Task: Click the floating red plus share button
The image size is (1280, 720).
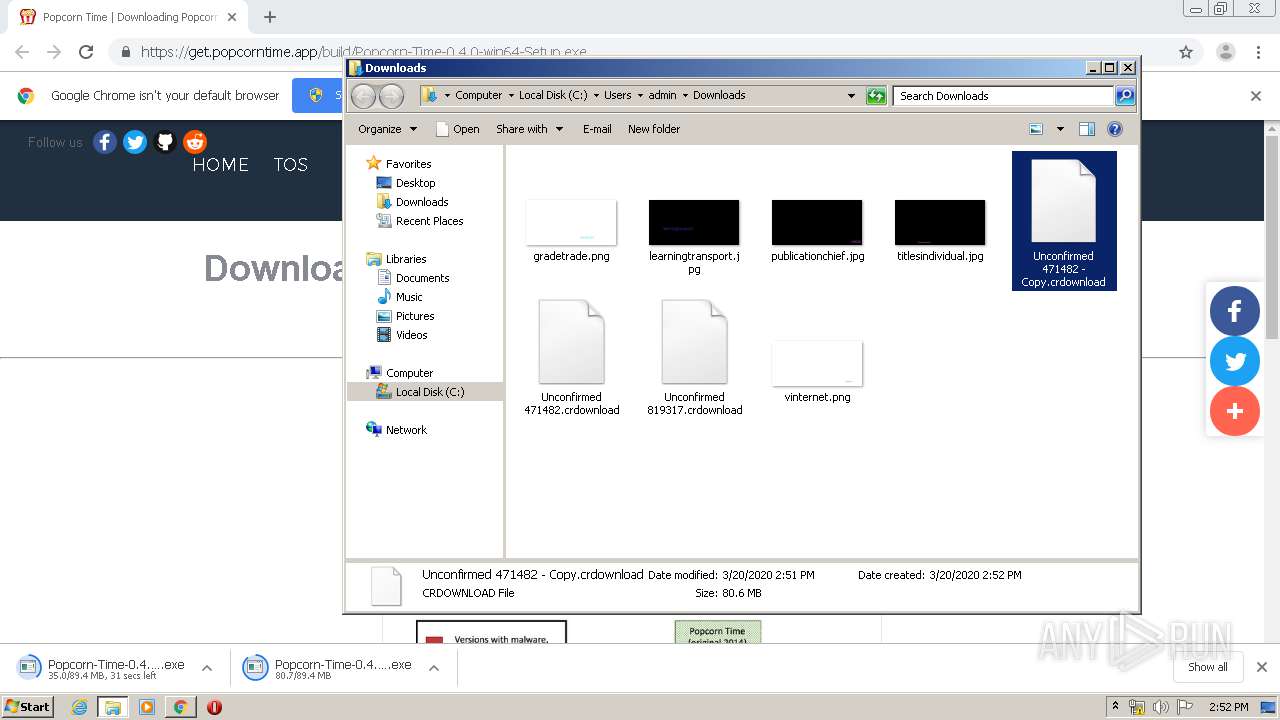Action: (x=1235, y=411)
